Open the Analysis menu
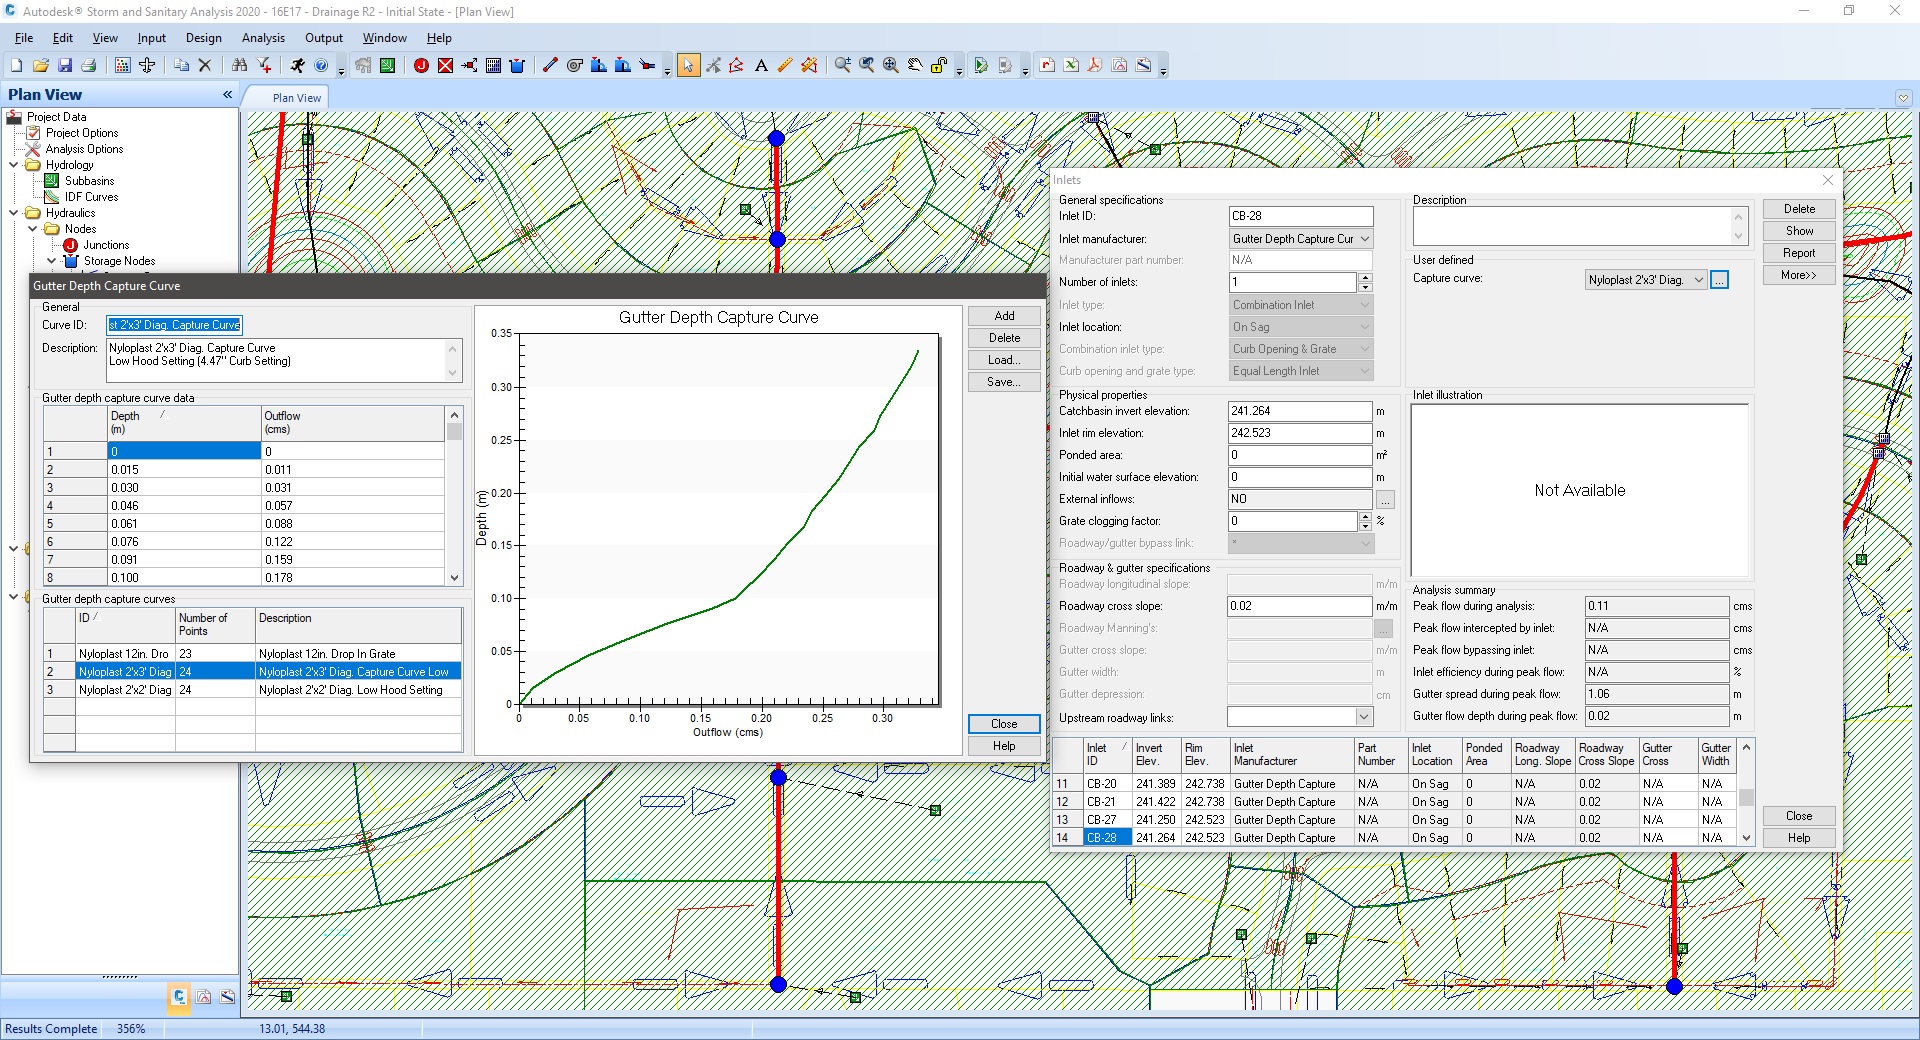Image resolution: width=1920 pixels, height=1040 pixels. pyautogui.click(x=263, y=38)
